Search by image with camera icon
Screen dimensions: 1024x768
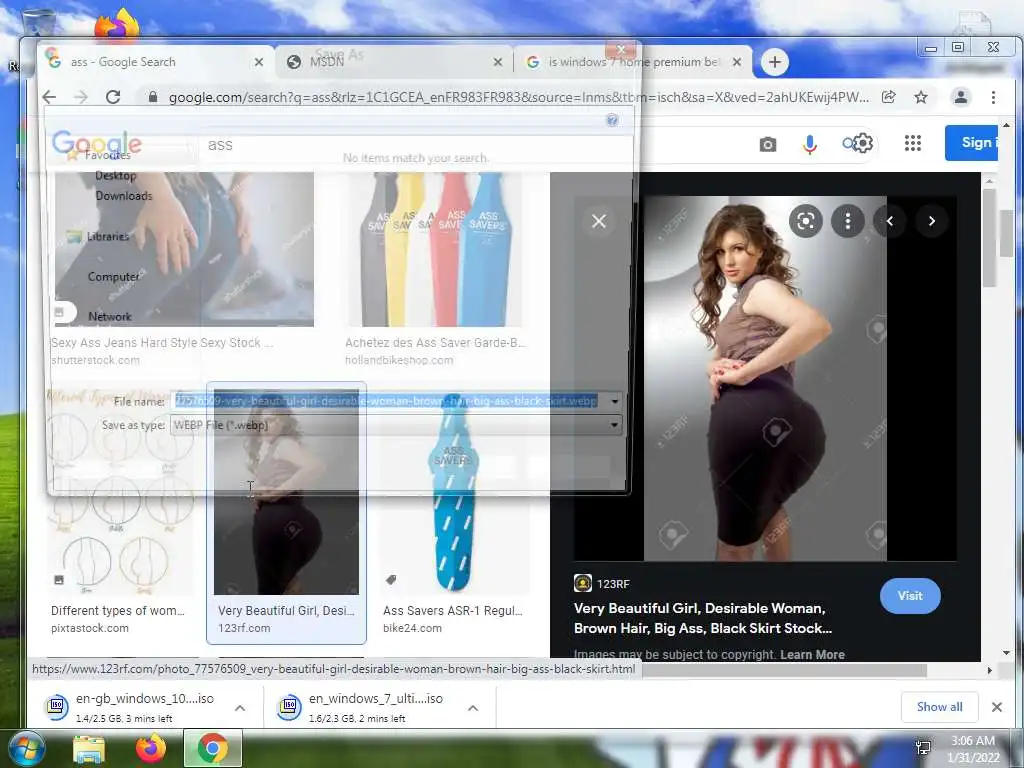(x=768, y=144)
